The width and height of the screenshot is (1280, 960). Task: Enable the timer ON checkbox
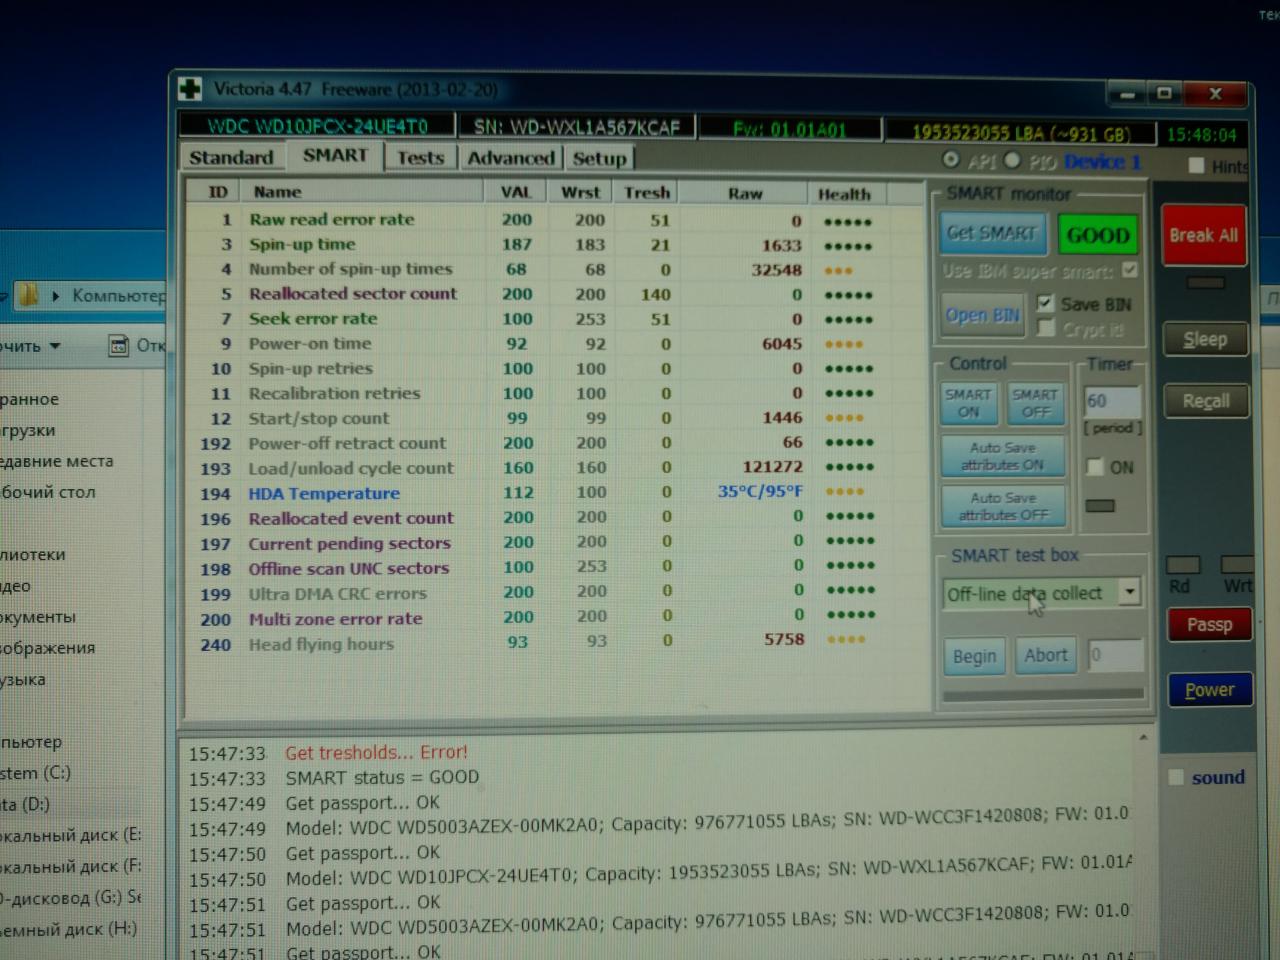pyautogui.click(x=1095, y=467)
